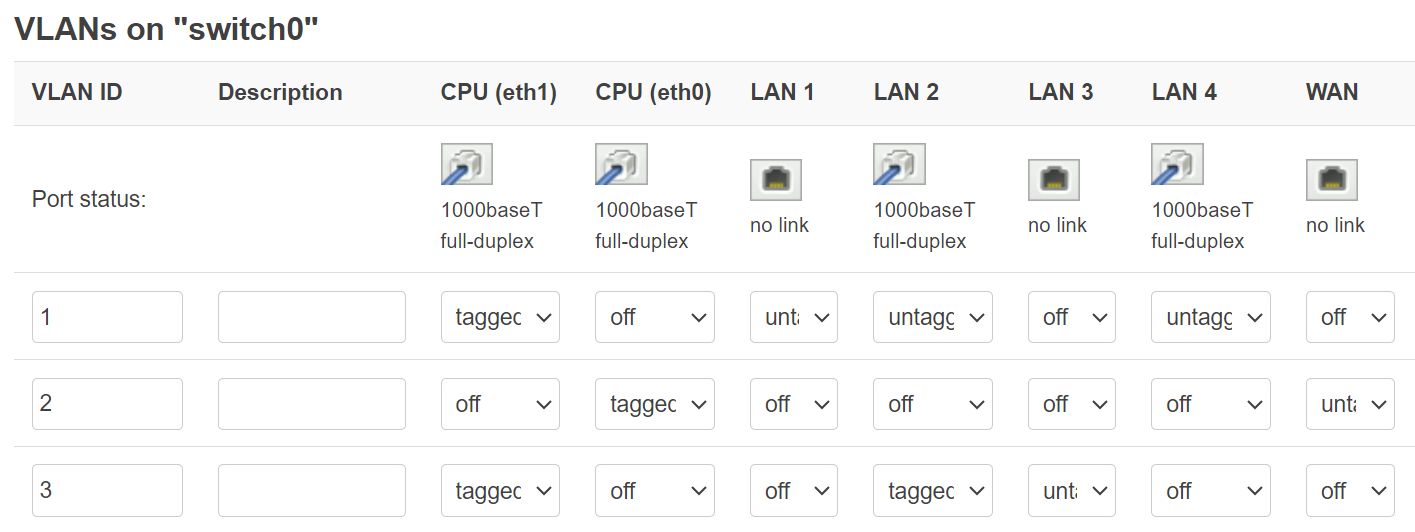The width and height of the screenshot is (1415, 532).
Task: Focus the Description field for VLAN 1
Action: tap(312, 317)
